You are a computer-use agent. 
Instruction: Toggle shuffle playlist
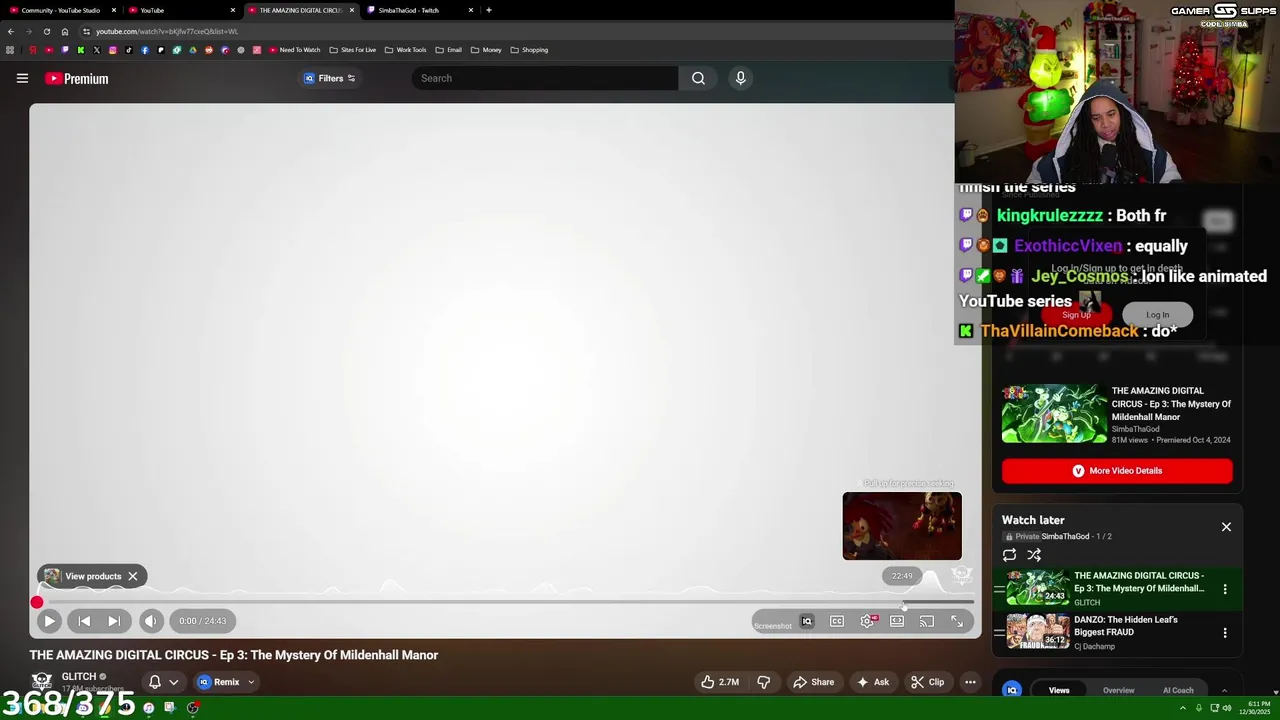tap(1034, 555)
